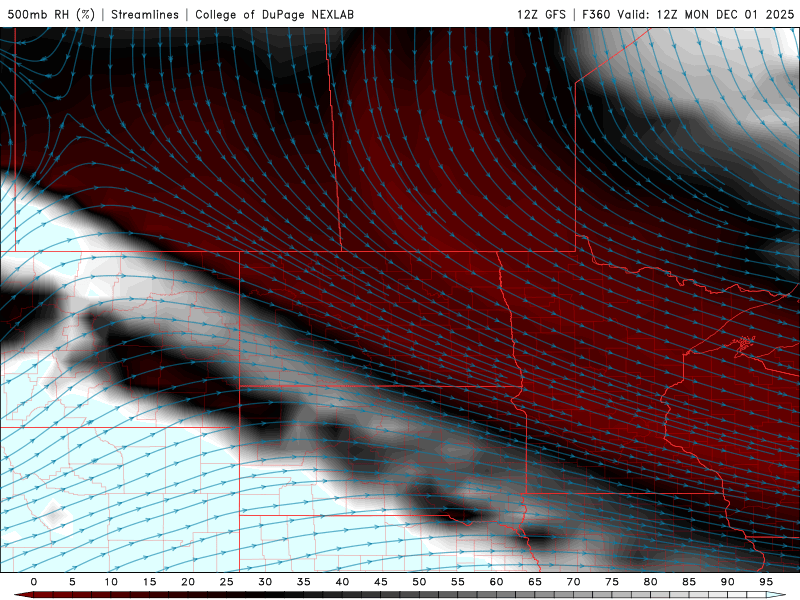Click the "College of DuPage NEXLAB" text
800x600 pixels.
tap(274, 14)
